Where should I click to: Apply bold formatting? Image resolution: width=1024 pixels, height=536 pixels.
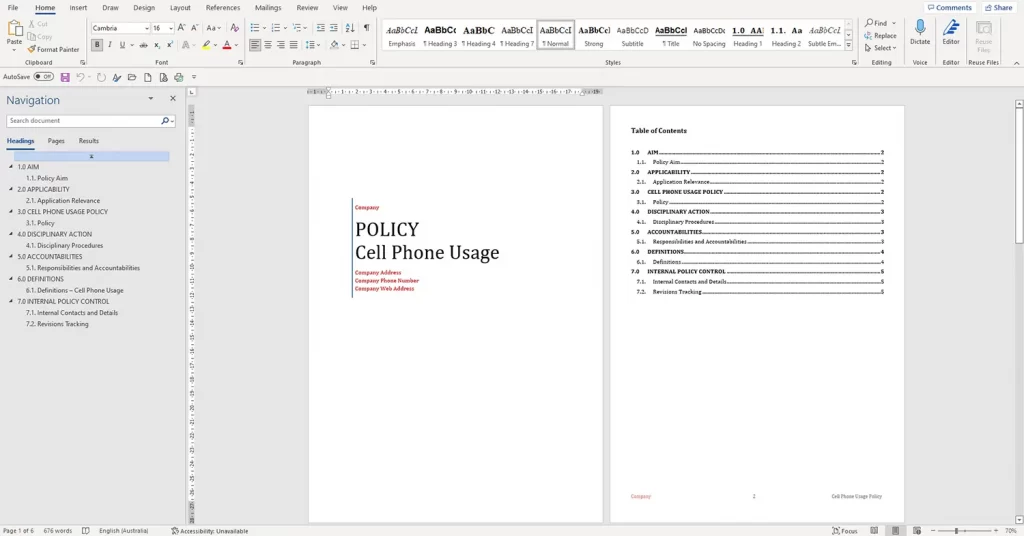click(x=97, y=45)
